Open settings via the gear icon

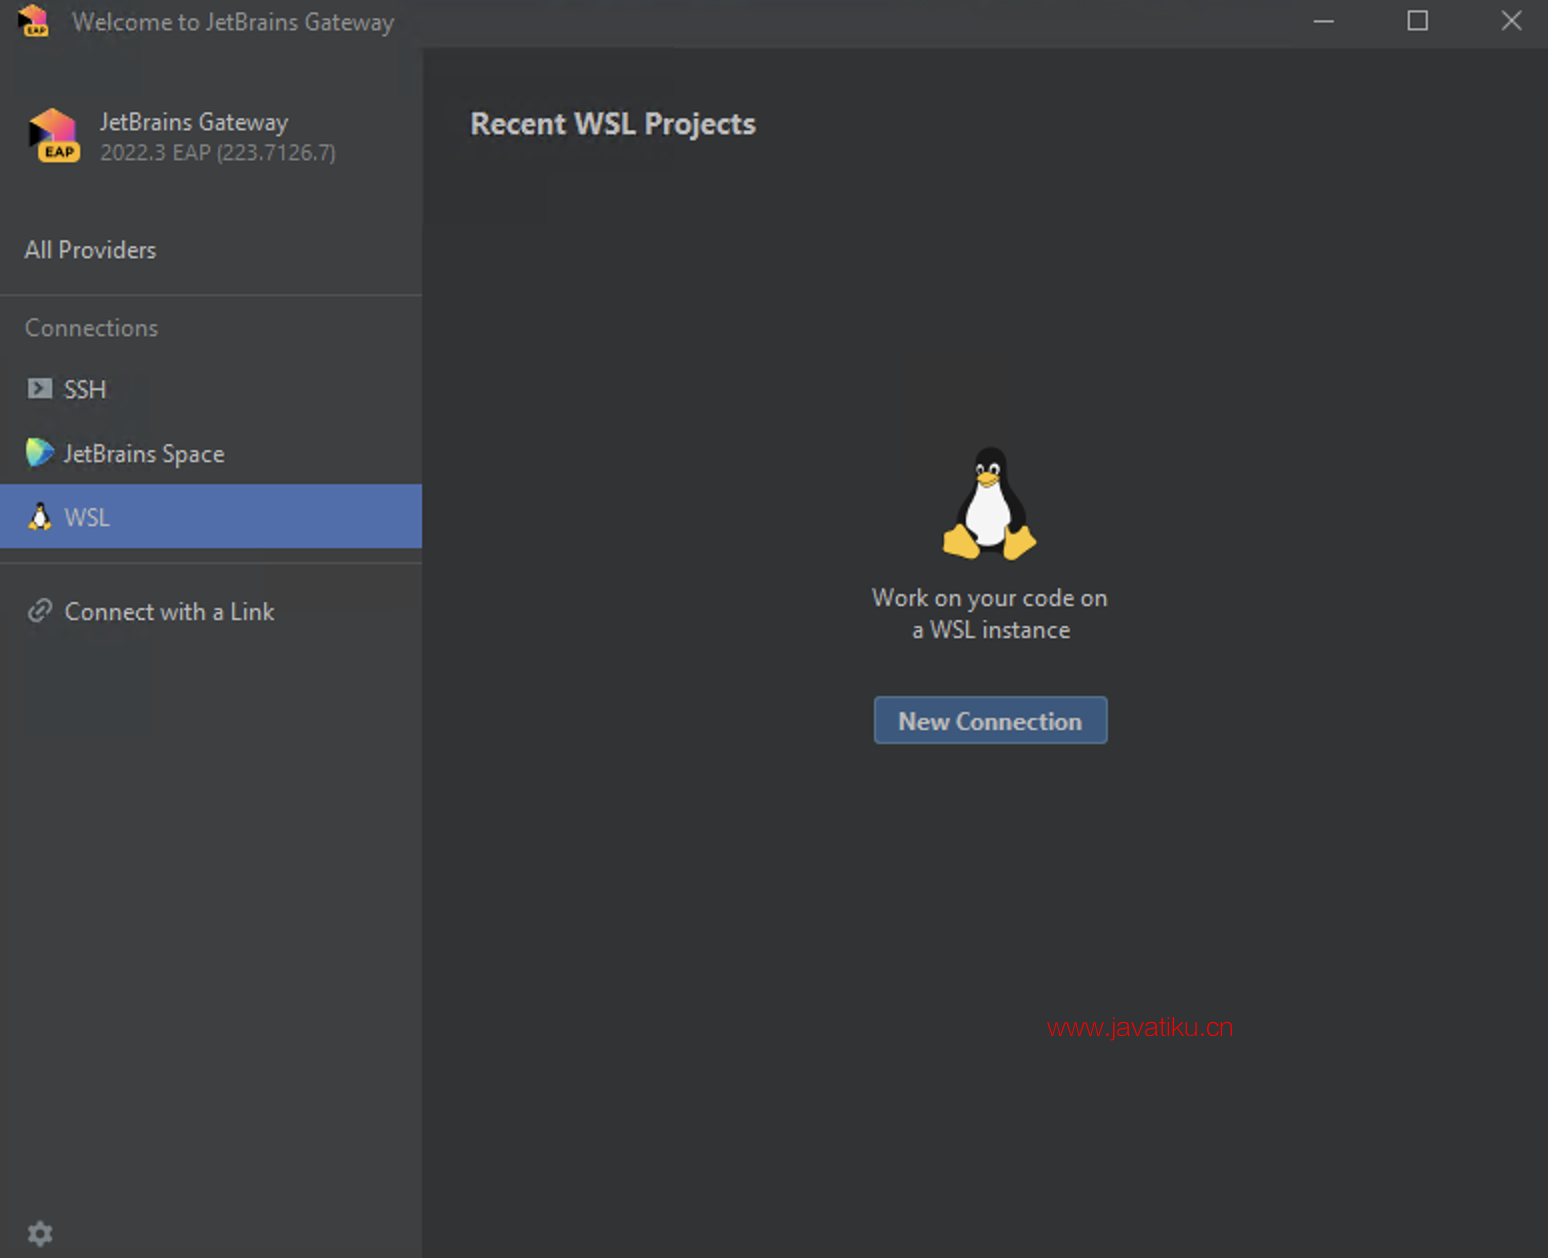pyautogui.click(x=40, y=1233)
